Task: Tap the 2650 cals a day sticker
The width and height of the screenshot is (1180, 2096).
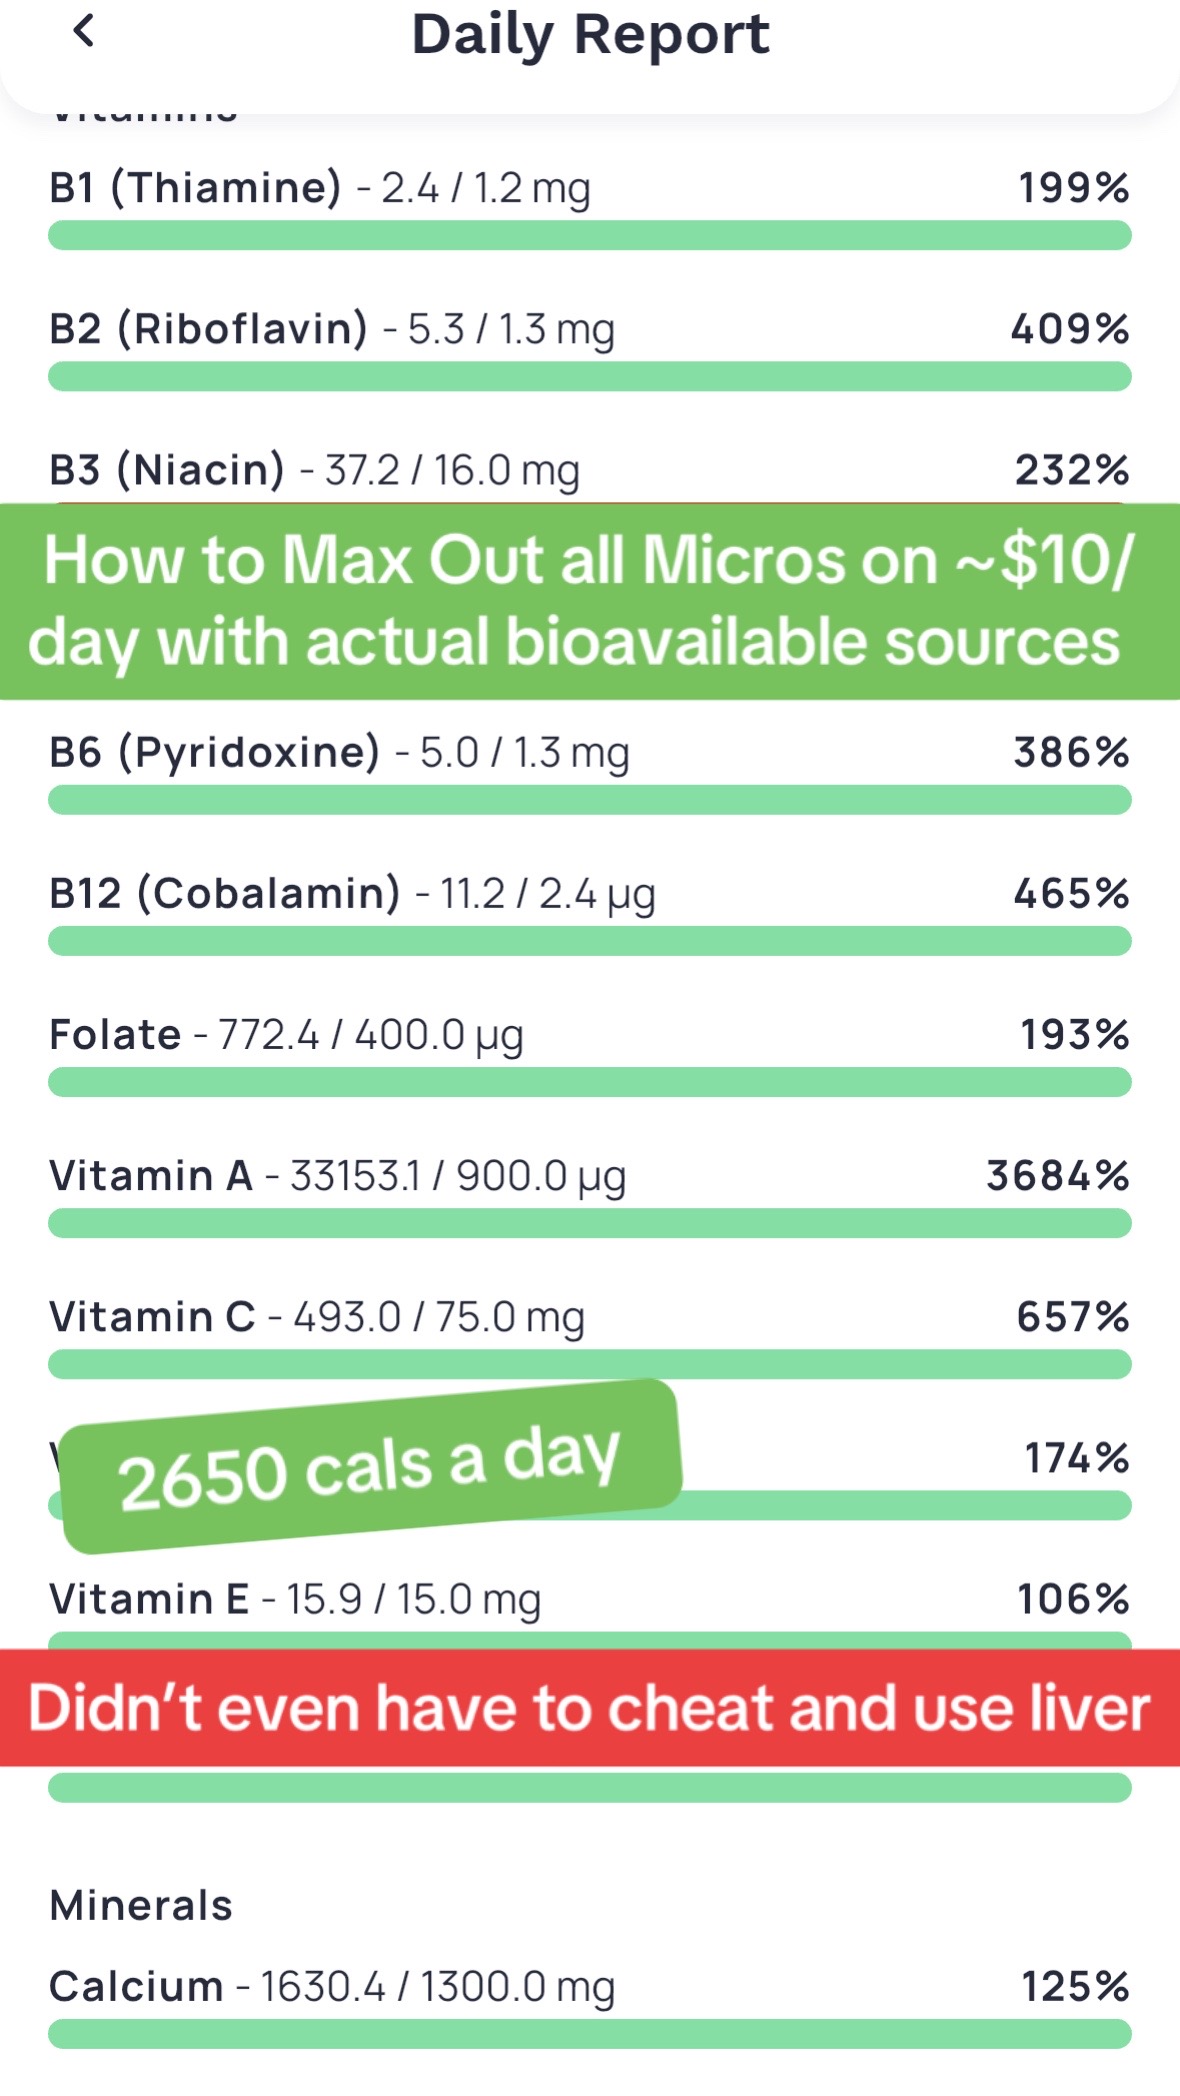Action: click(x=371, y=1466)
